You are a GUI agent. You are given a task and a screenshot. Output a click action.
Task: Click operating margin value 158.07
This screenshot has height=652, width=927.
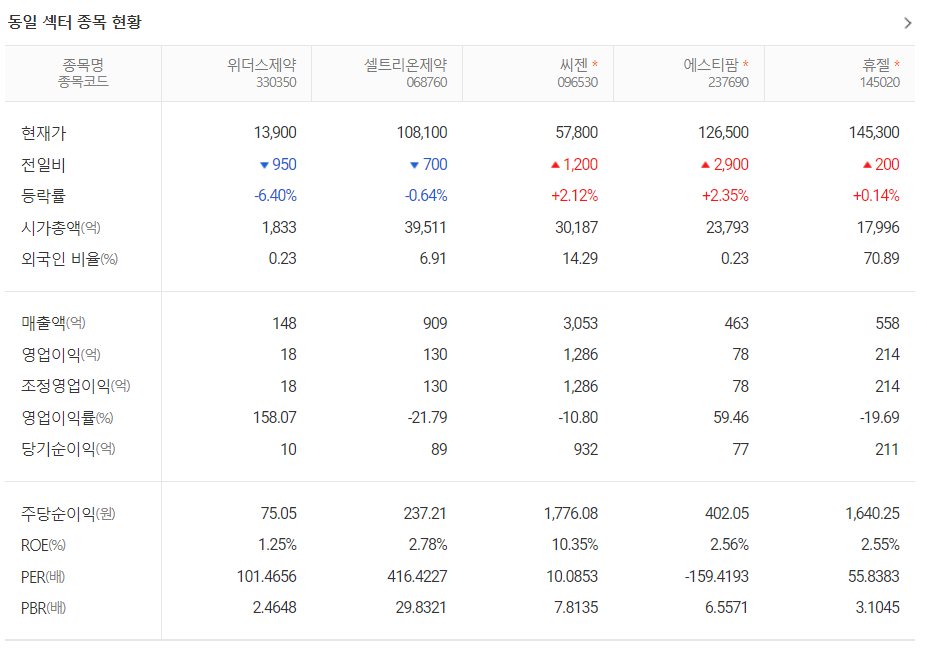[275, 418]
